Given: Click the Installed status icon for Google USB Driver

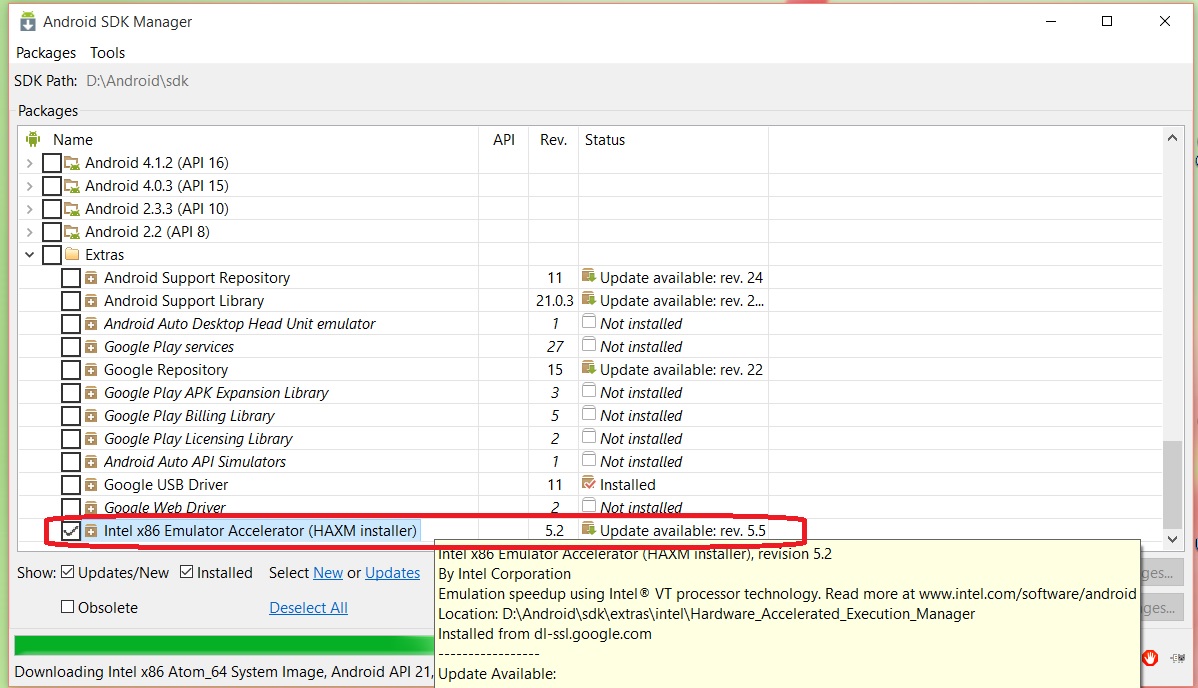Looking at the screenshot, I should tap(588, 483).
